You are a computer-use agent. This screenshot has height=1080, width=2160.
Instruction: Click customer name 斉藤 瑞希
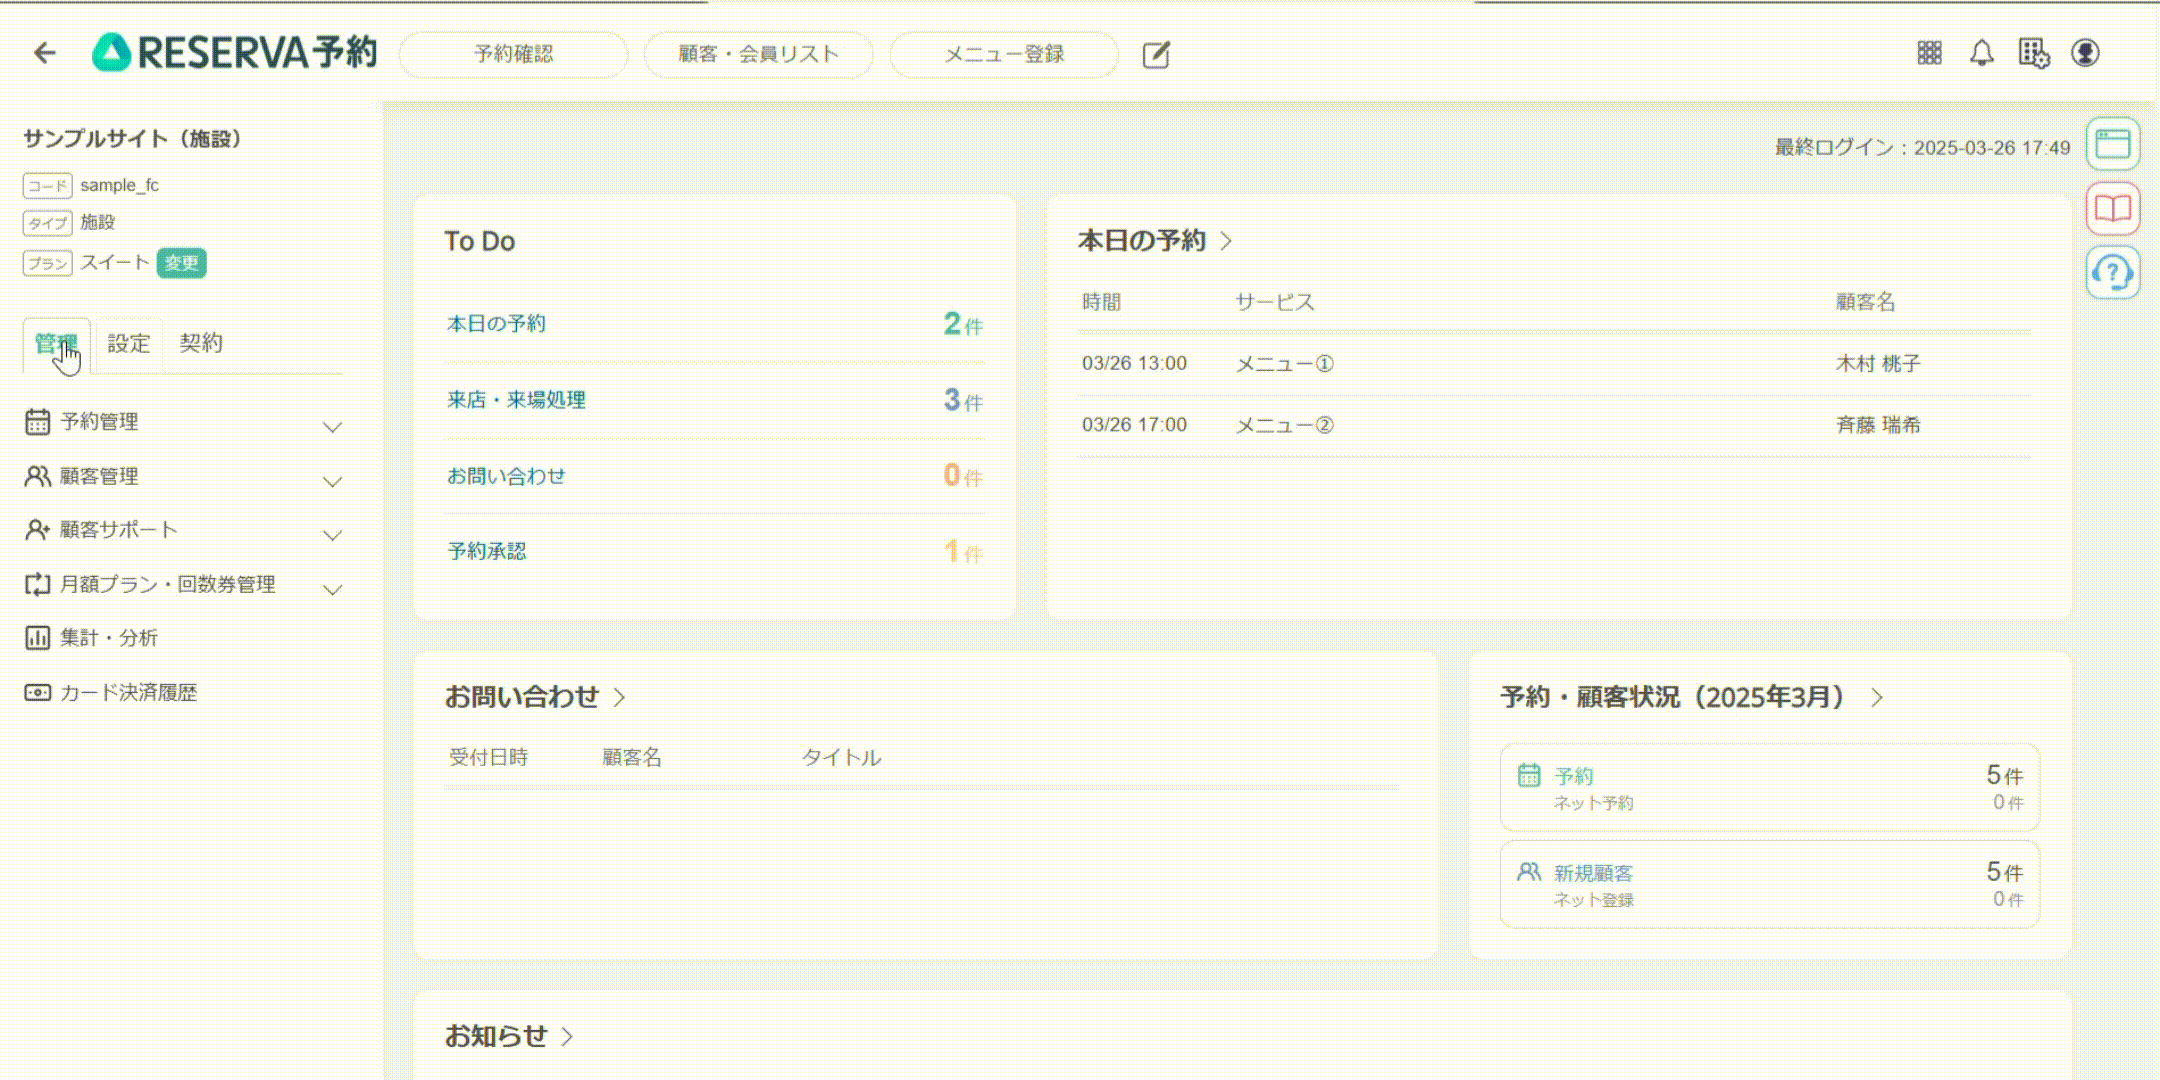pyautogui.click(x=1878, y=425)
